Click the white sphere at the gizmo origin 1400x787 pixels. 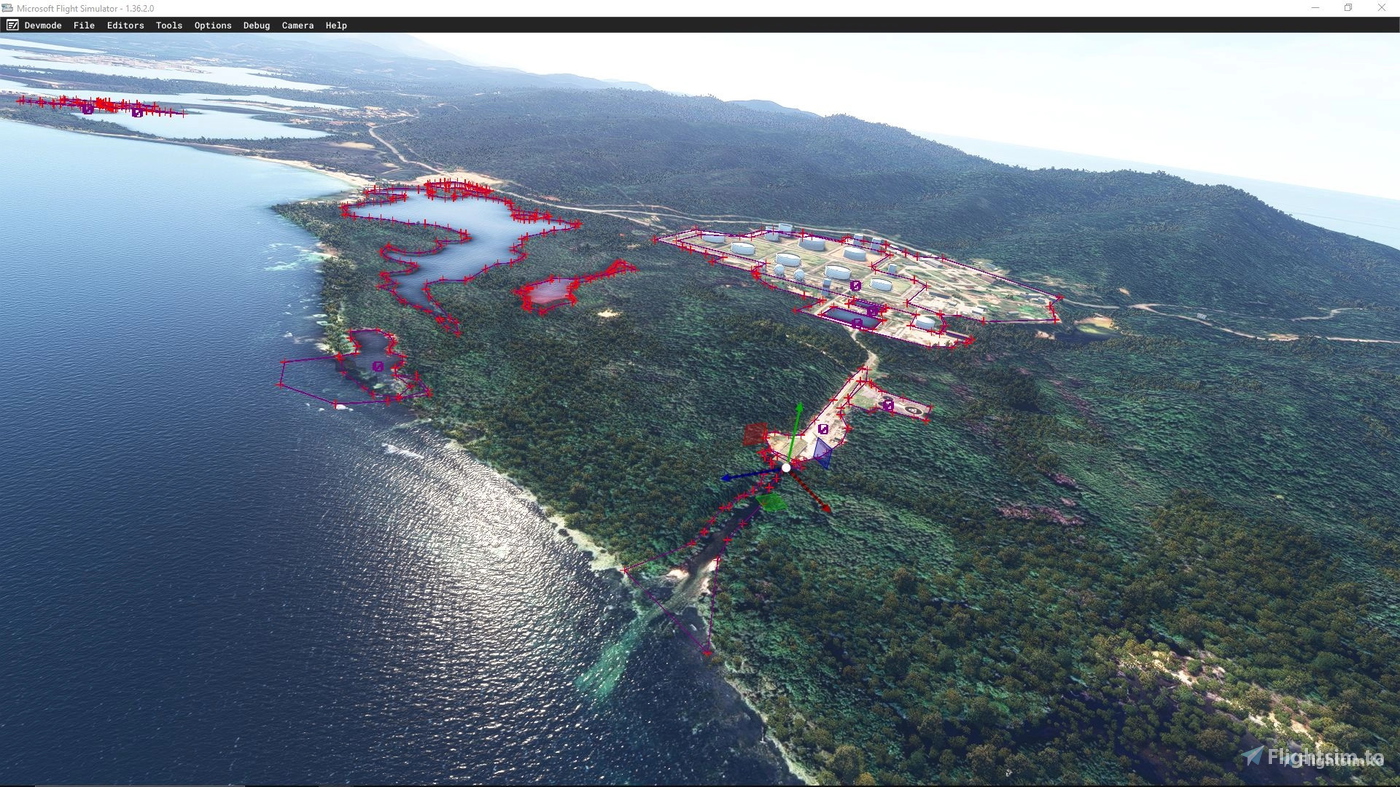click(786, 467)
